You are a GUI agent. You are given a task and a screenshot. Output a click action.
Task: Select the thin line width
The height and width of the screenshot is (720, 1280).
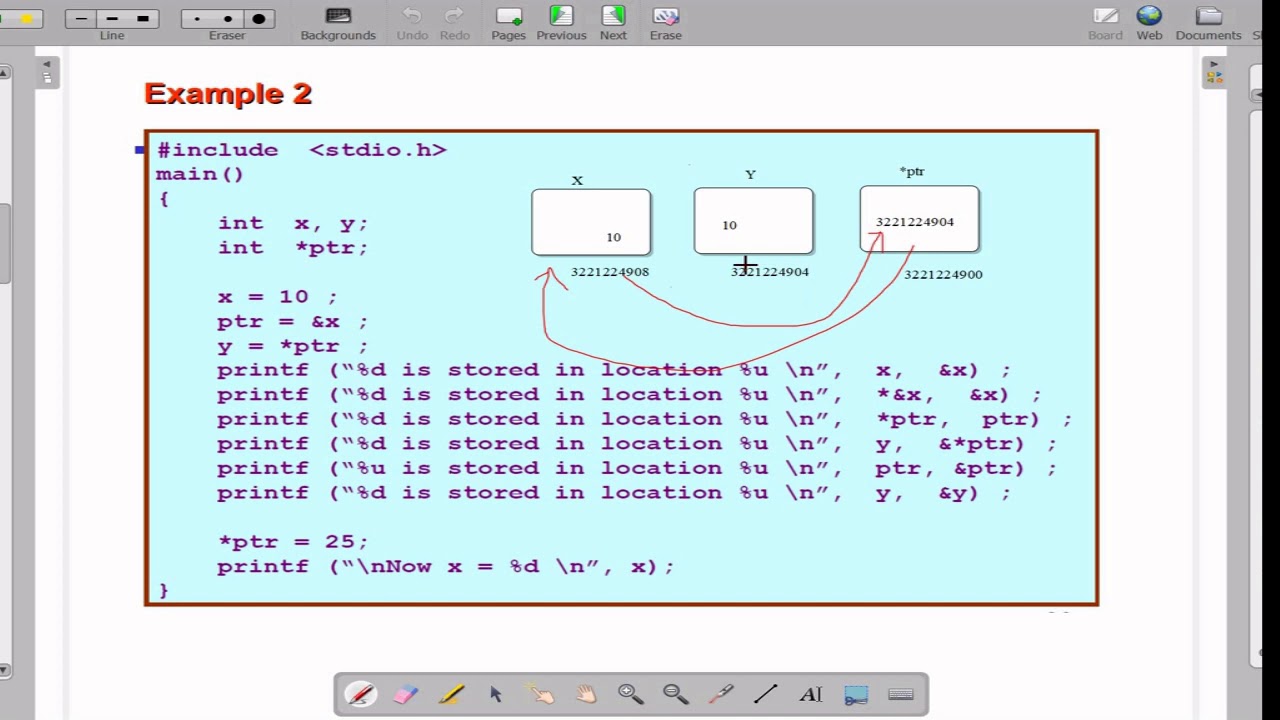pos(81,18)
